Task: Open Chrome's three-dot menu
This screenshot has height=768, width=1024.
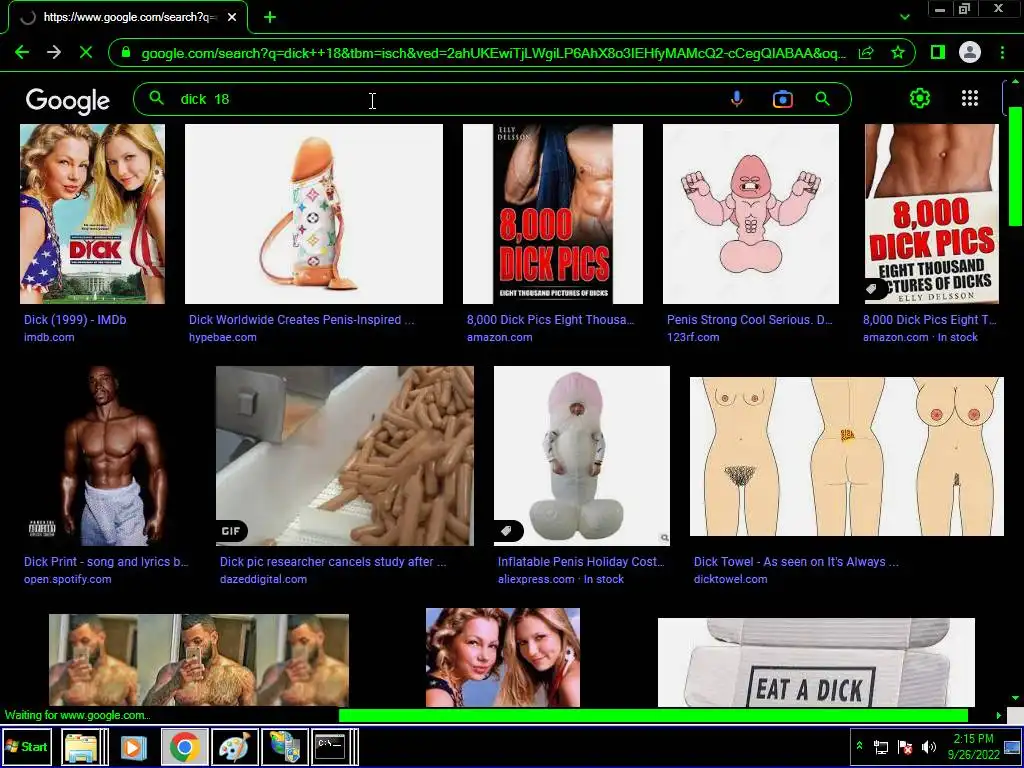Action: [x=1002, y=52]
